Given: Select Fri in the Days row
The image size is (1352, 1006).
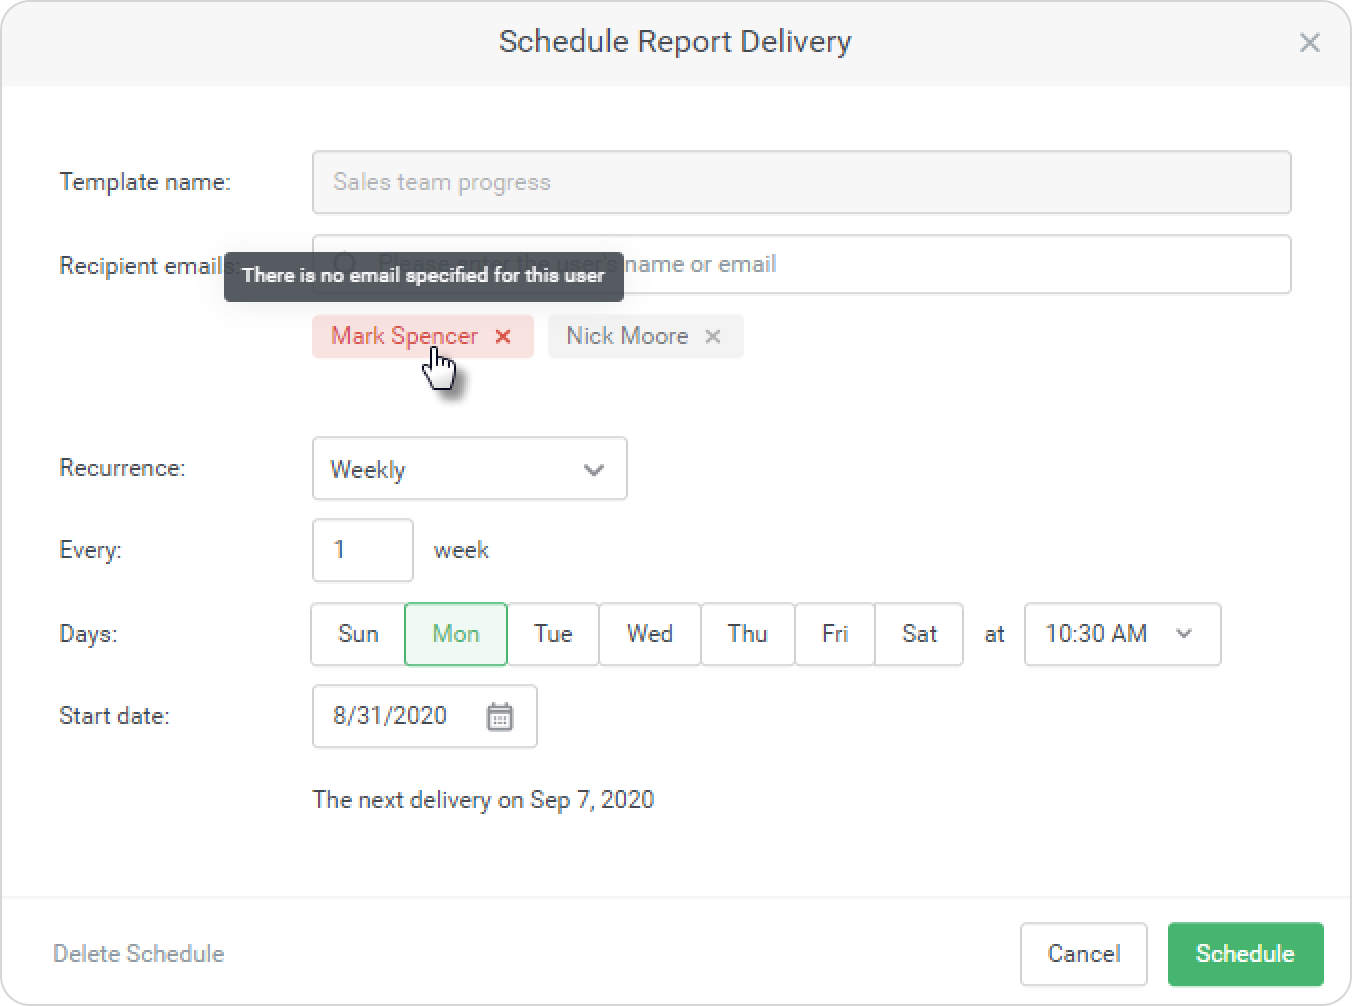Looking at the screenshot, I should pyautogui.click(x=835, y=634).
